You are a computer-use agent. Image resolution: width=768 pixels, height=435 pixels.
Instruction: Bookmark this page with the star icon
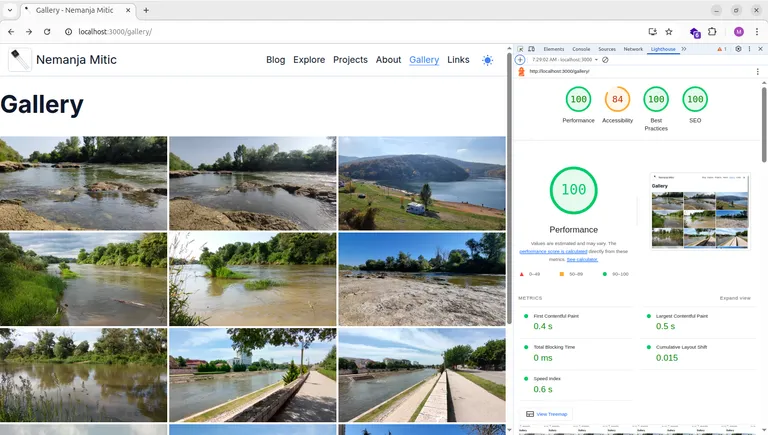(669, 32)
